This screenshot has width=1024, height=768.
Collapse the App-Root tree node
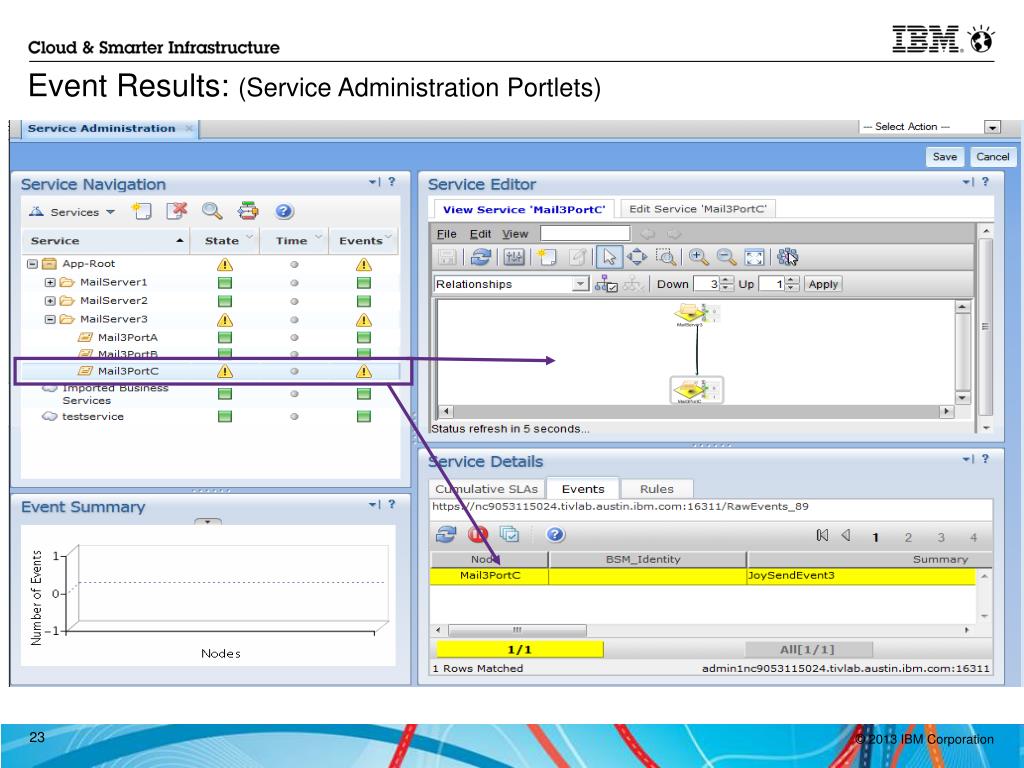(31, 264)
